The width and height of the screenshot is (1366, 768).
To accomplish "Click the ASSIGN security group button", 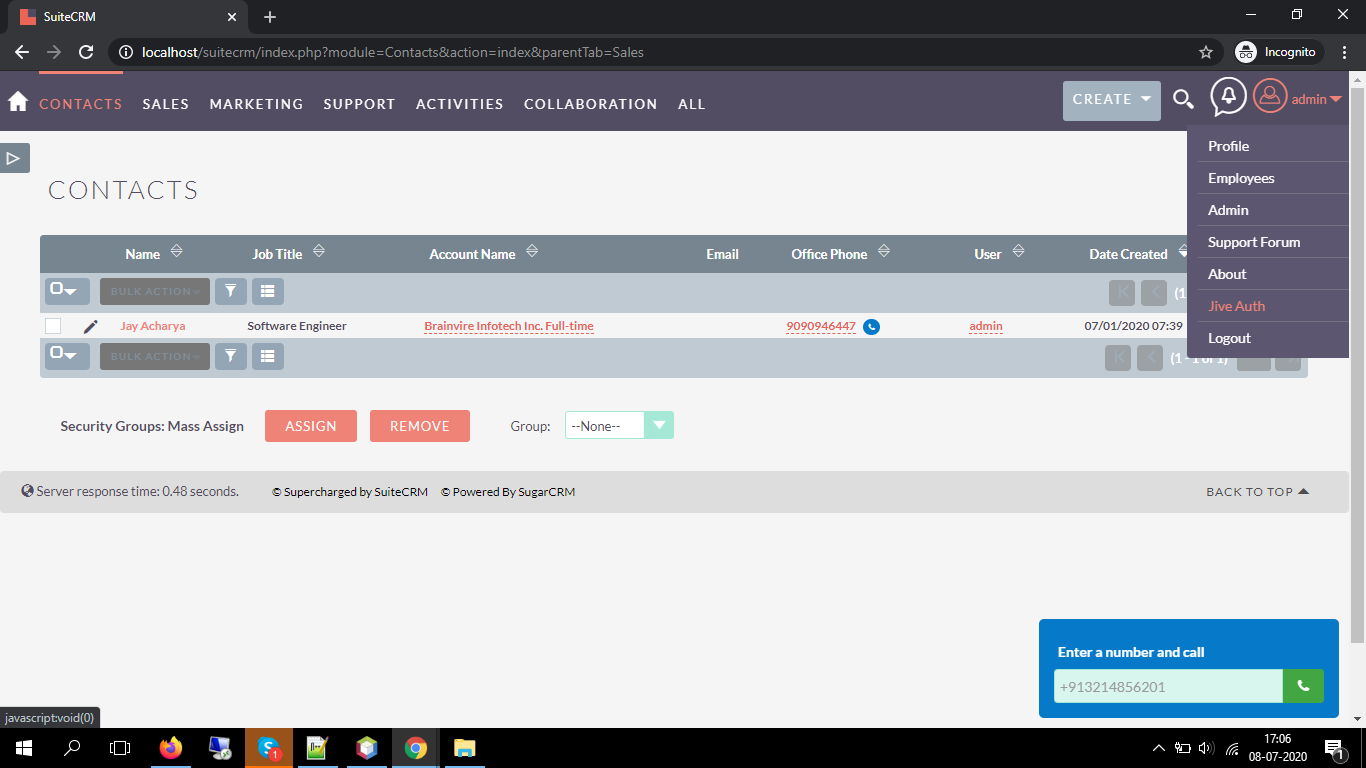I will click(x=311, y=426).
